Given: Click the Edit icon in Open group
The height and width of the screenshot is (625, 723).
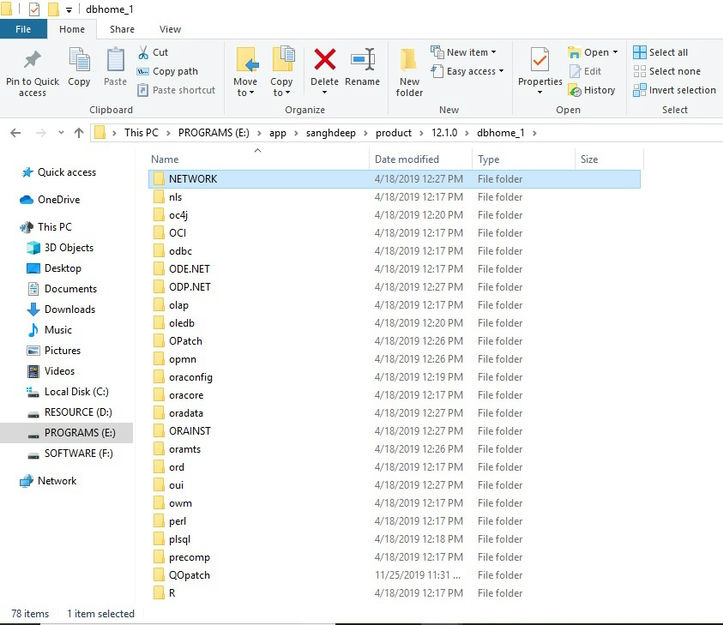Looking at the screenshot, I should coord(575,71).
